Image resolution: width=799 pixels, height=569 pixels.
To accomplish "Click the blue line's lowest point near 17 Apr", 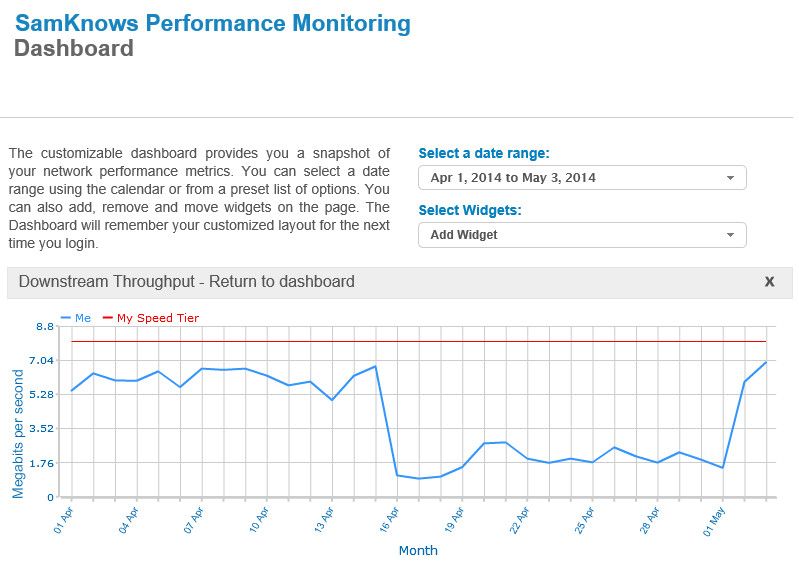I will click(419, 478).
